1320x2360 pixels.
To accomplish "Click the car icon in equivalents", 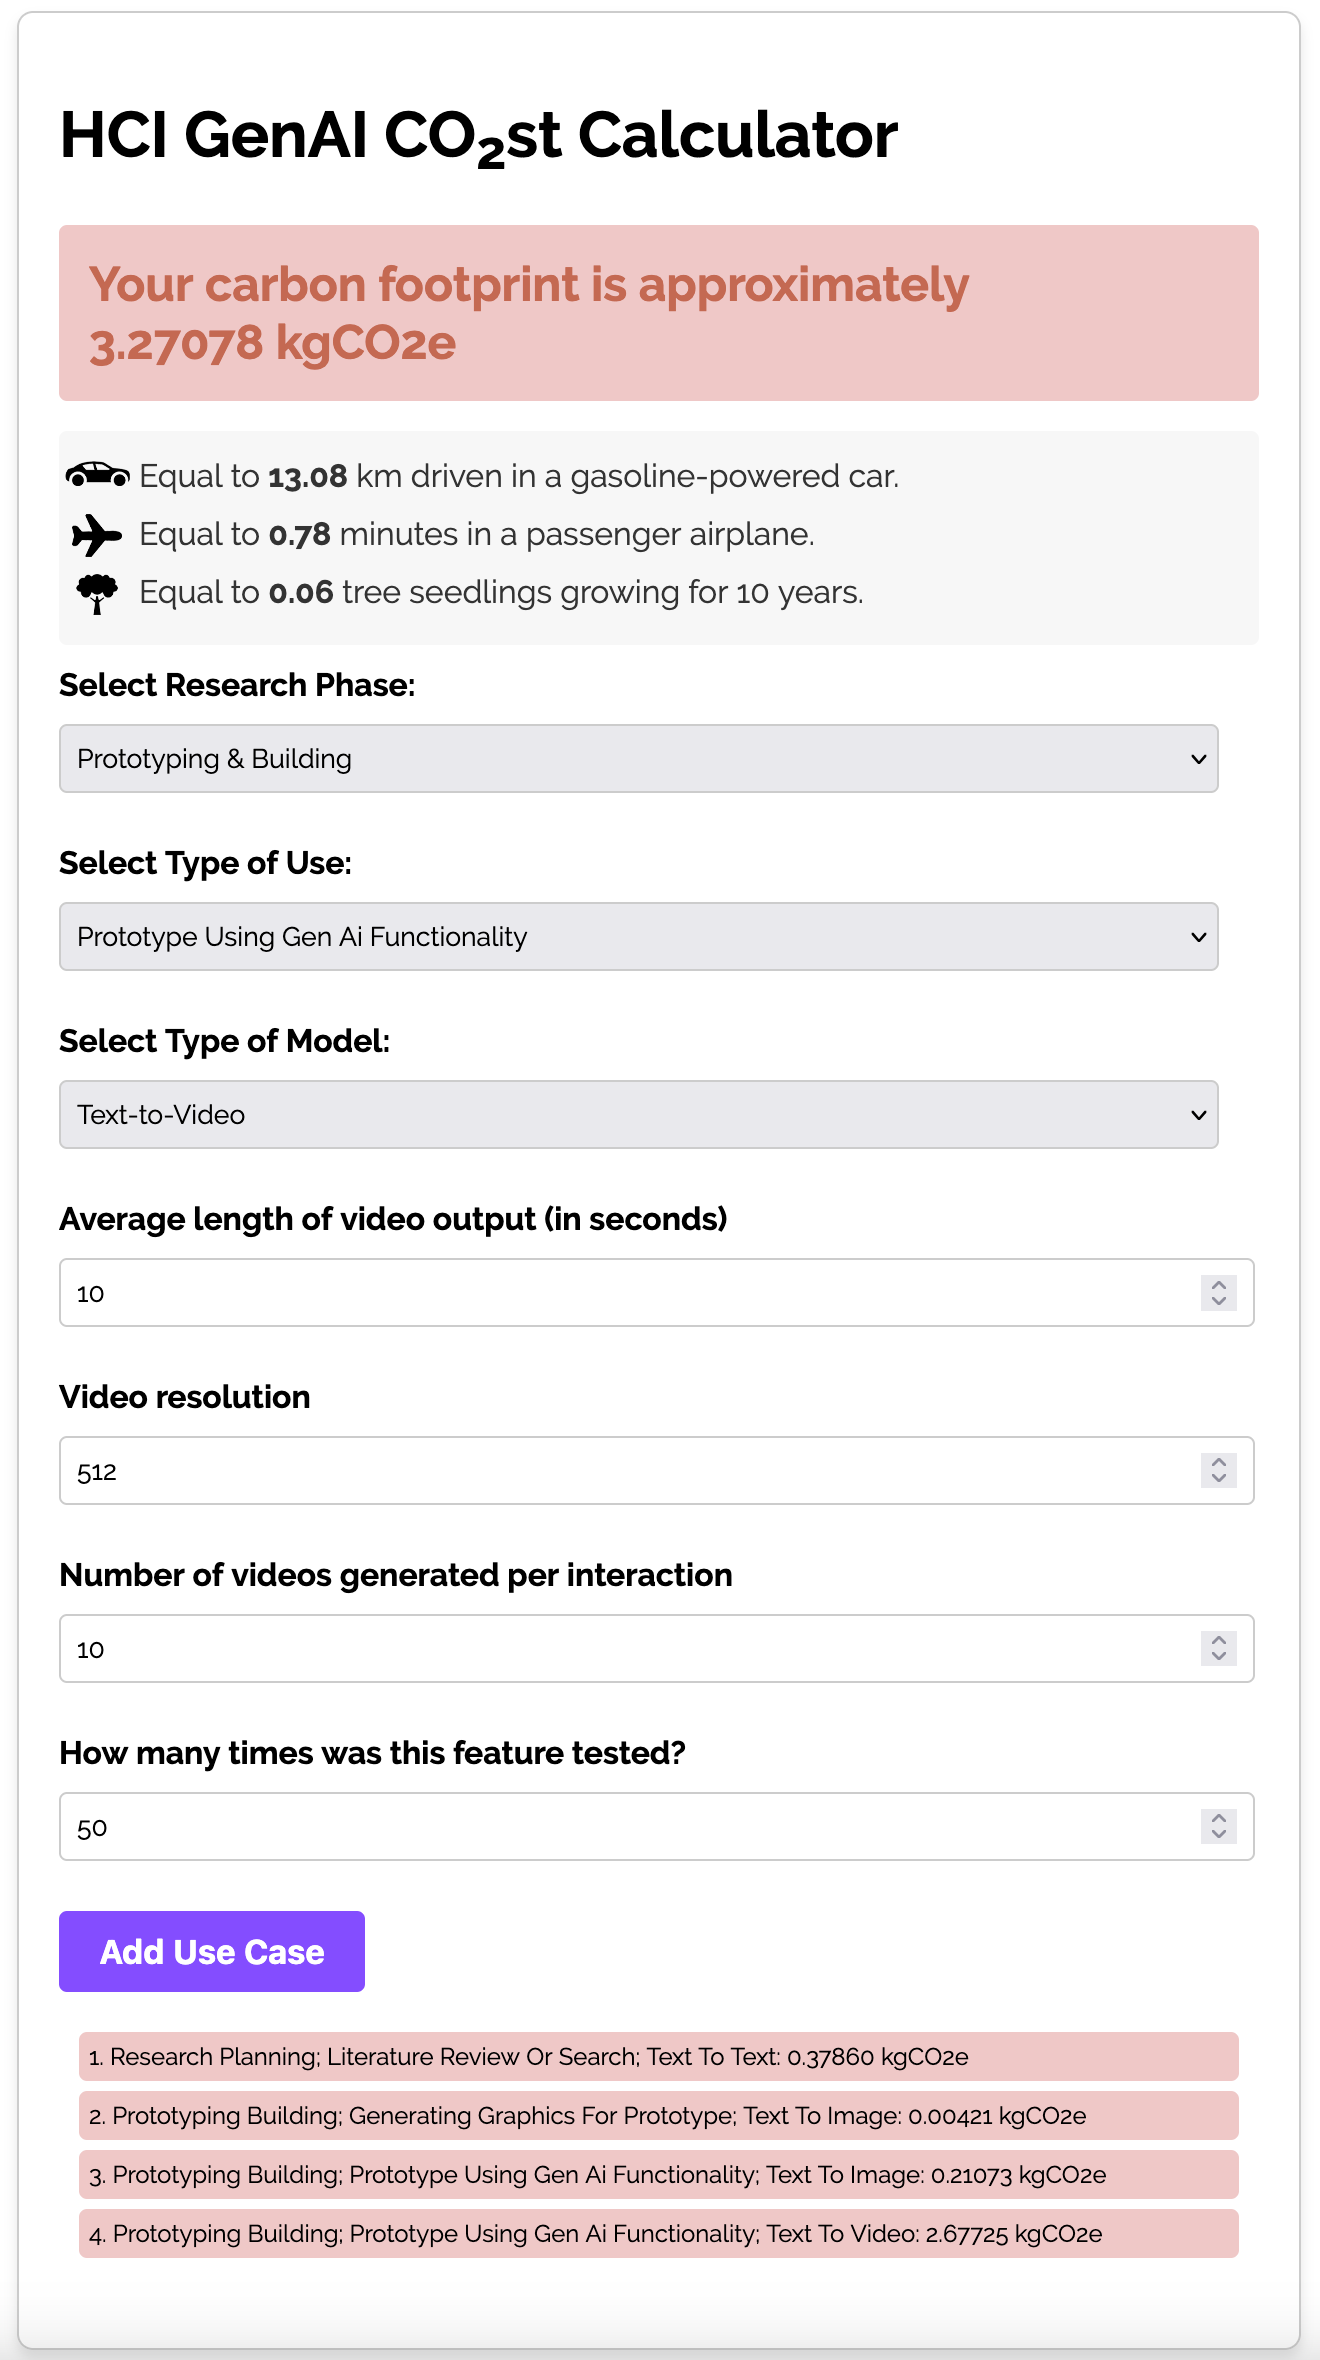I will tap(97, 475).
